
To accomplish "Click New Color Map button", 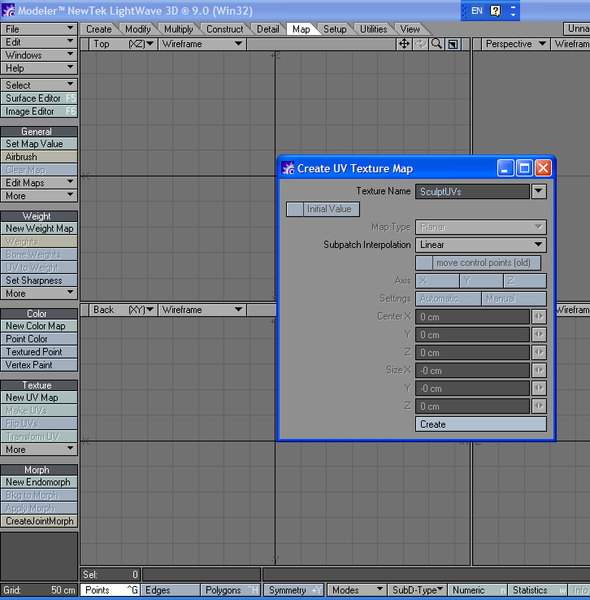I will coord(39,326).
